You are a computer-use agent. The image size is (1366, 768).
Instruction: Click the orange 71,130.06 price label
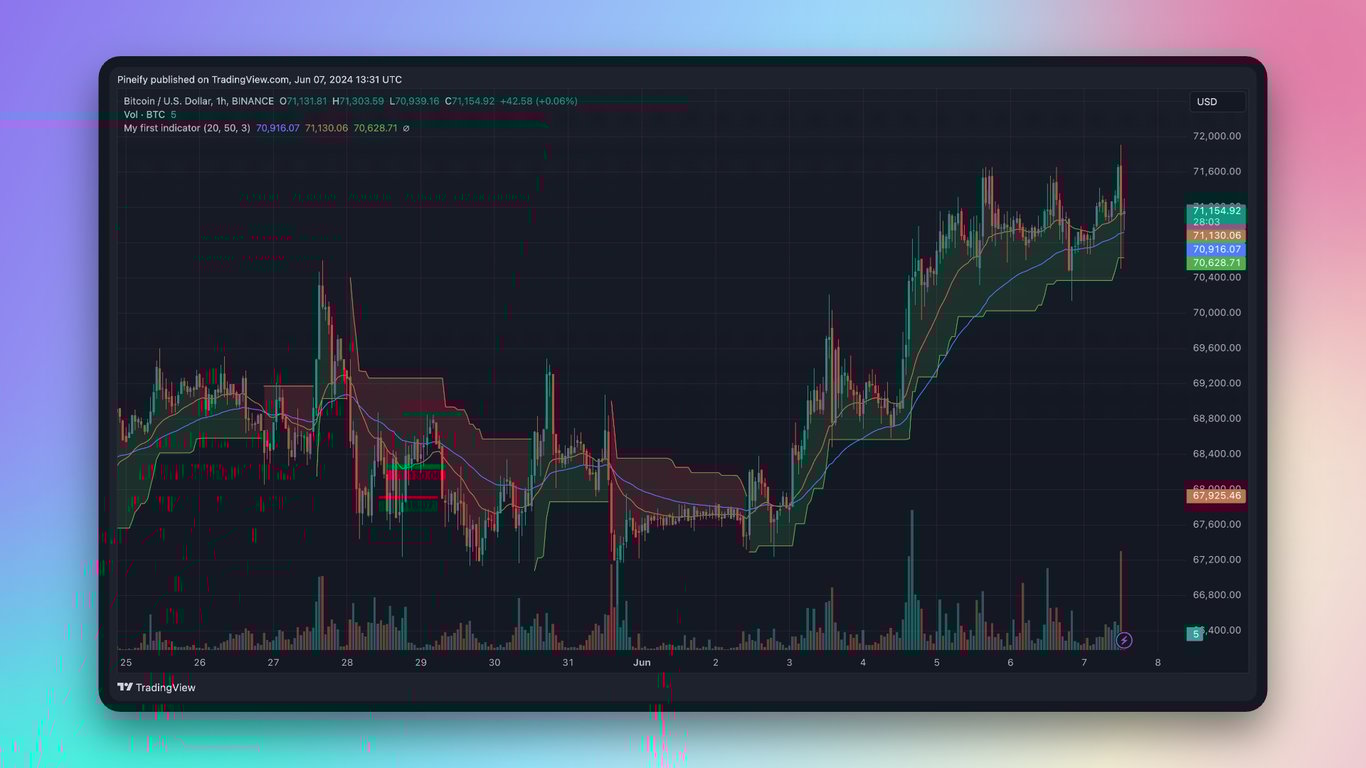point(1216,236)
